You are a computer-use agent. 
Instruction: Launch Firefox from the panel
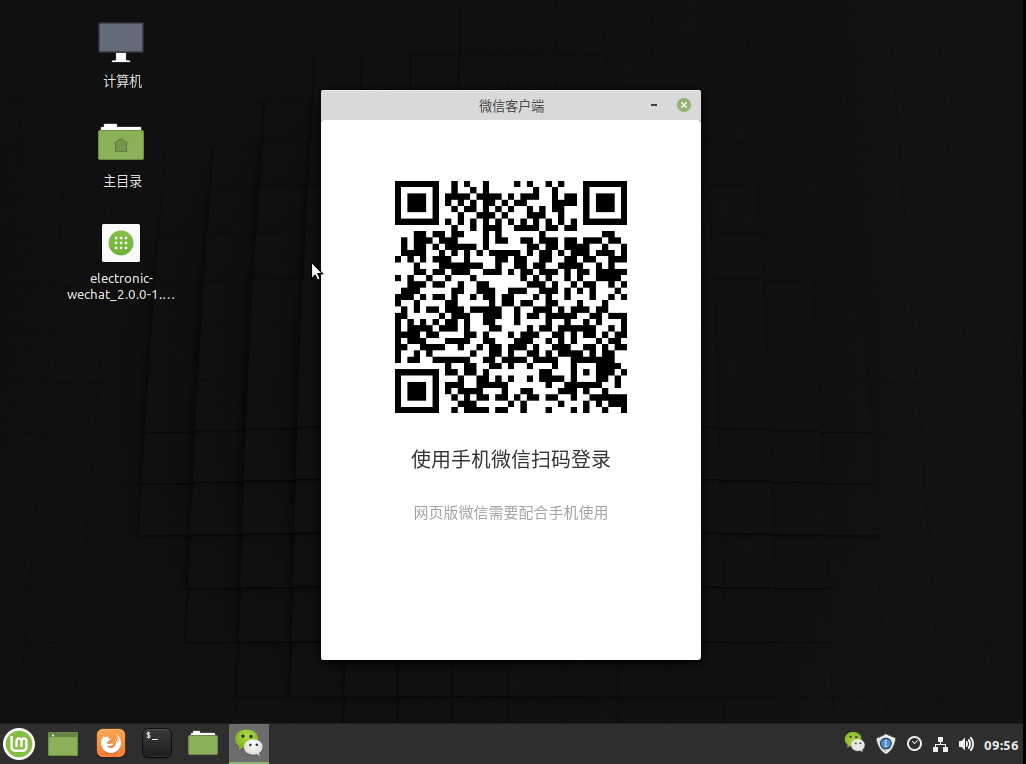pos(111,743)
